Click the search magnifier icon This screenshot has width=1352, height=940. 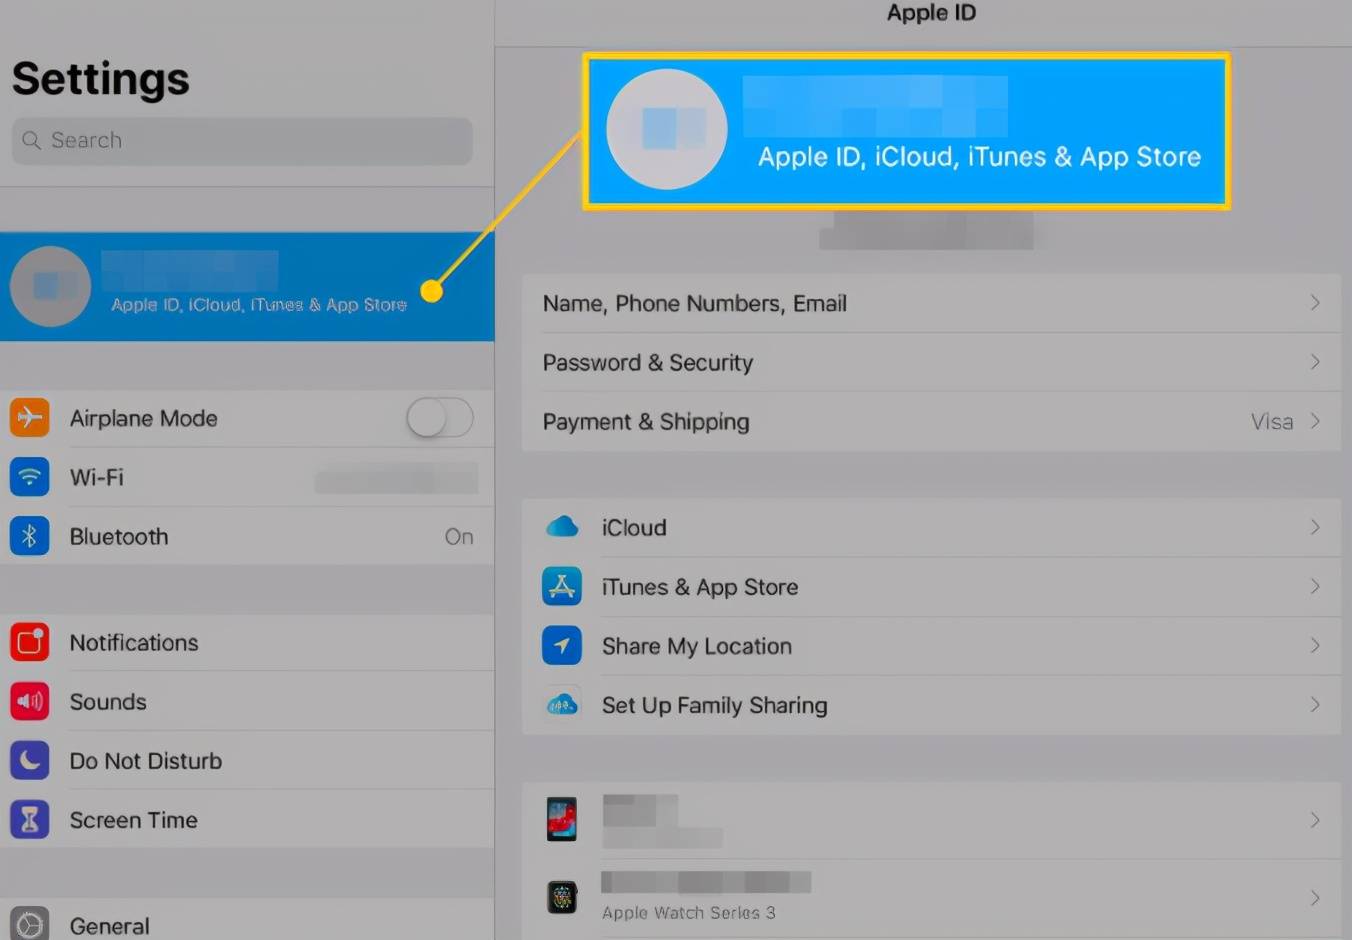pos(32,140)
